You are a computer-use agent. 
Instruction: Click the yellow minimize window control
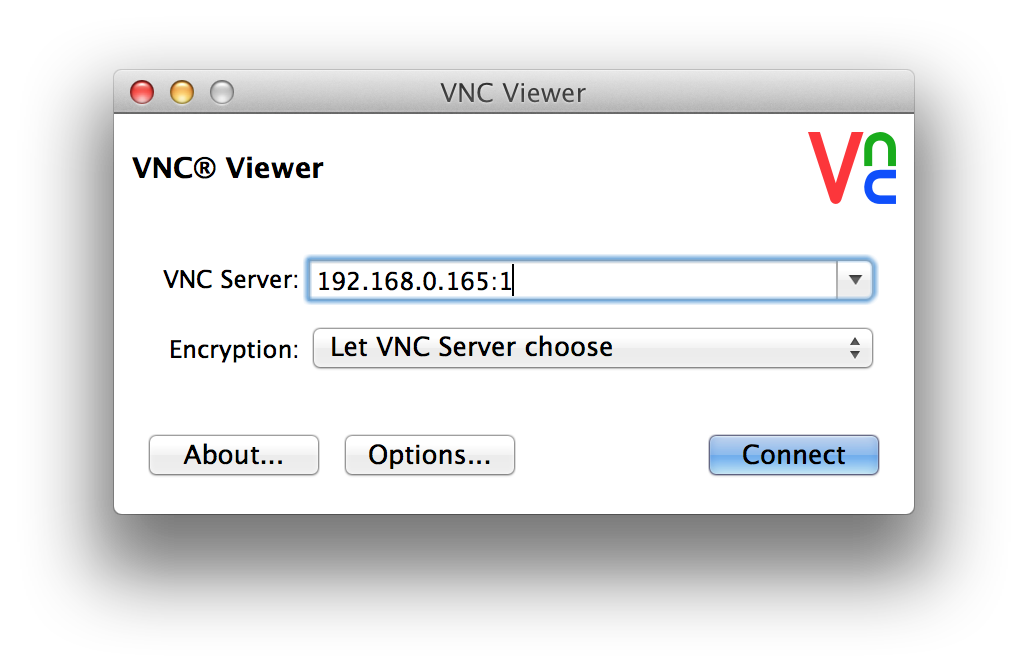click(181, 91)
